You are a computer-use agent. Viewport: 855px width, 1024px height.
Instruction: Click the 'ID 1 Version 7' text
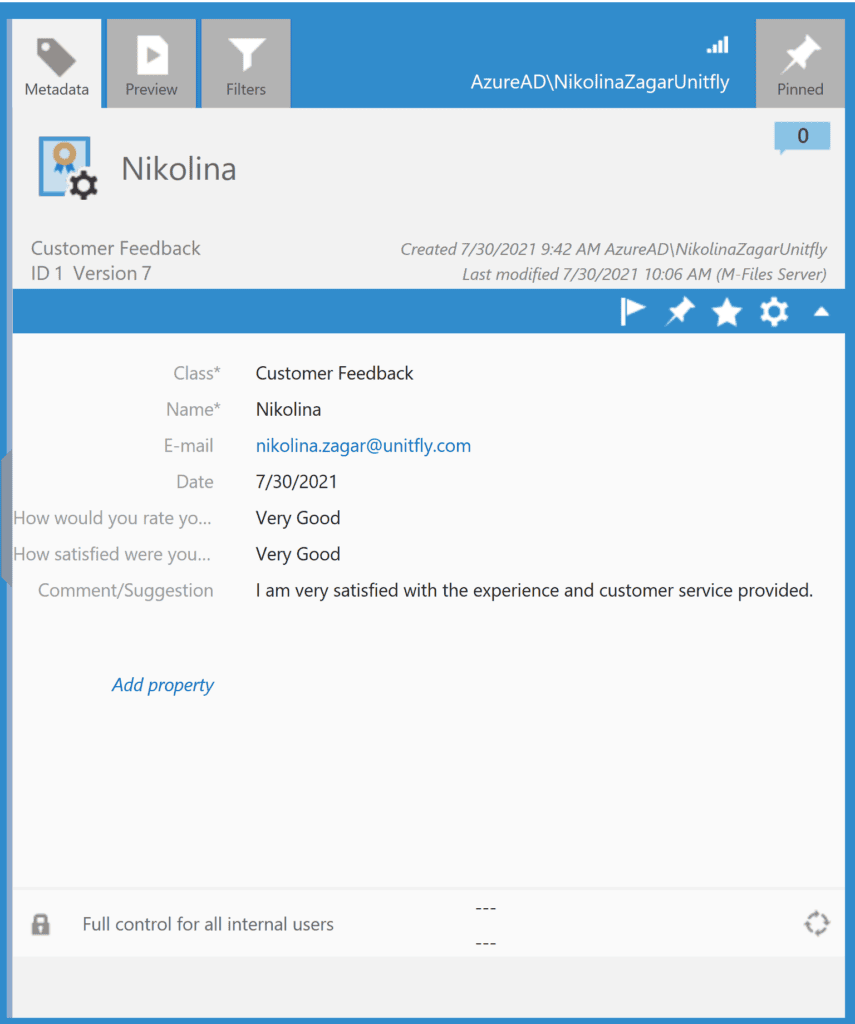coord(91,274)
